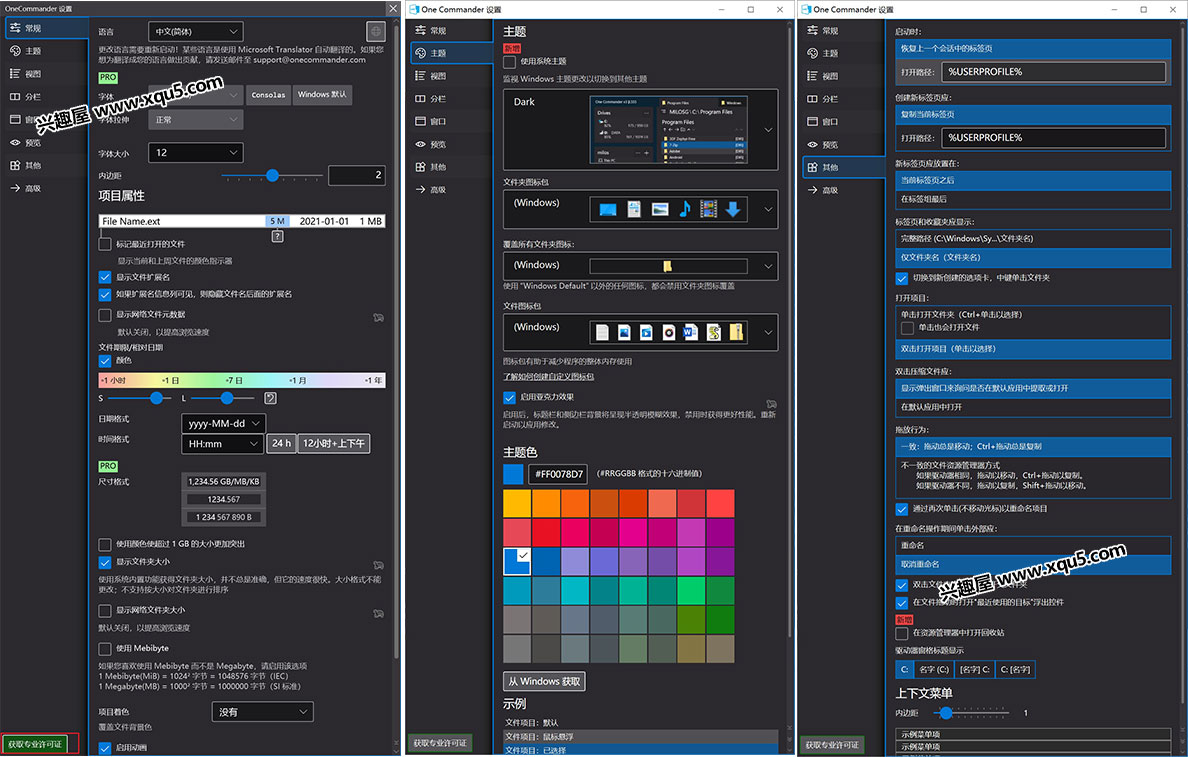Open the 高级 tab in the 其他-page window
This screenshot has width=1188, height=757.
843,189
